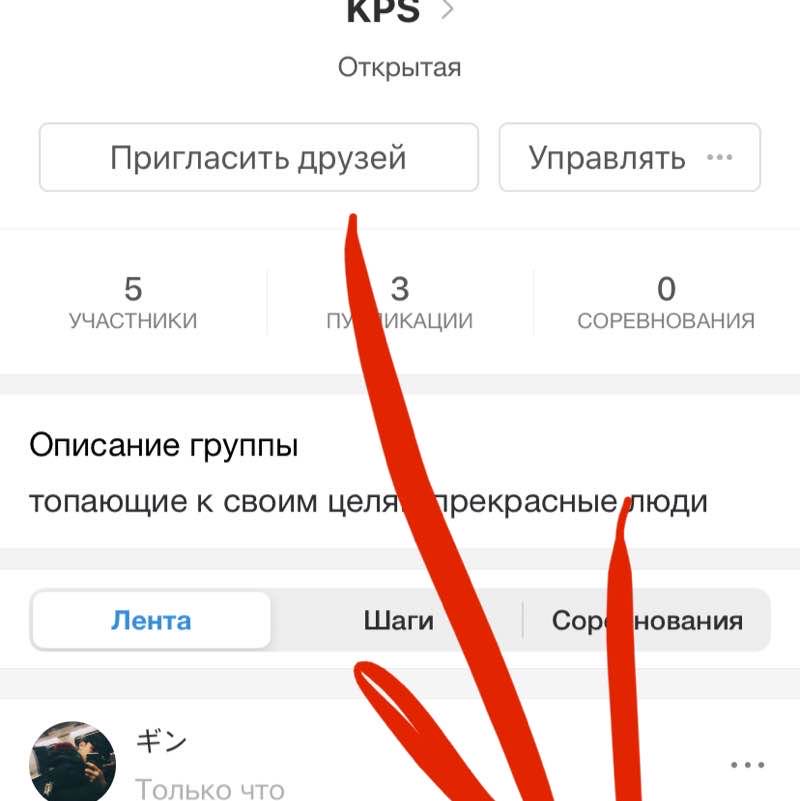Tap the chevron arrow next to KPS
Screen dimensions: 800x801
pos(447,9)
